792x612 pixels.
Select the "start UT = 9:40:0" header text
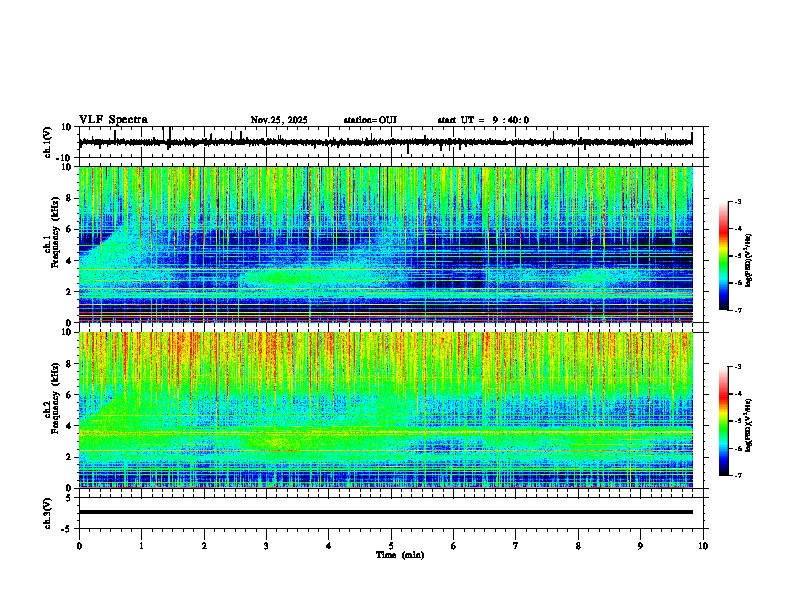(x=483, y=120)
